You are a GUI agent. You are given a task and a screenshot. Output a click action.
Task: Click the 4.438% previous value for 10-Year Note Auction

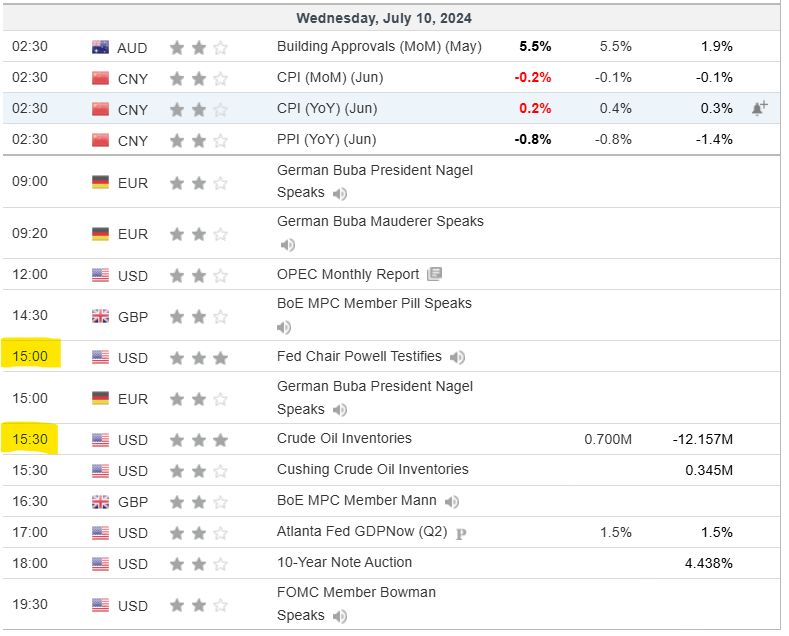[708, 563]
